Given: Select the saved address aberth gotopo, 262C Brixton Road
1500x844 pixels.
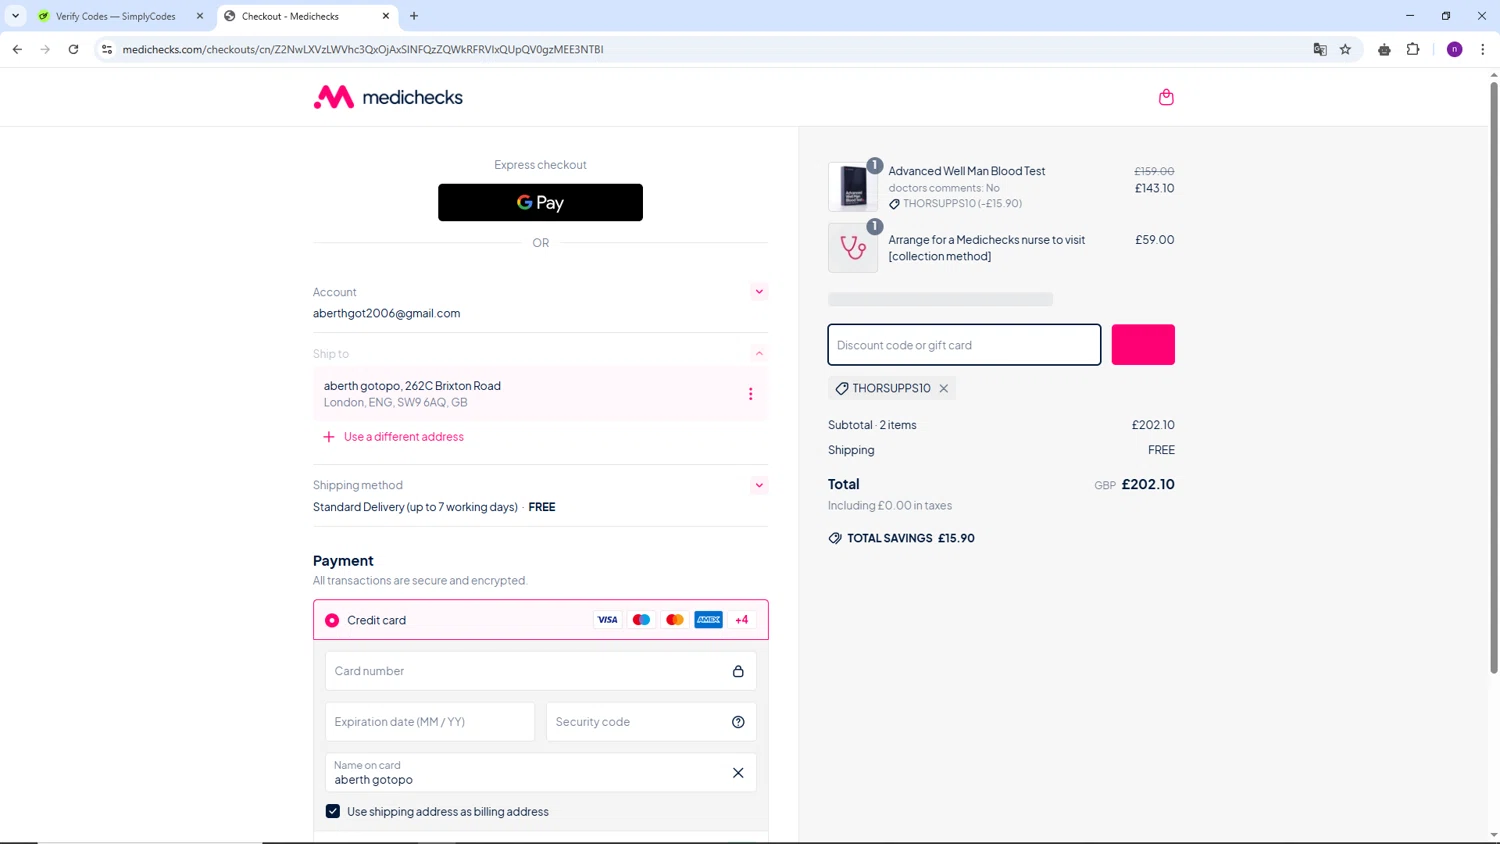Looking at the screenshot, I should tap(541, 394).
